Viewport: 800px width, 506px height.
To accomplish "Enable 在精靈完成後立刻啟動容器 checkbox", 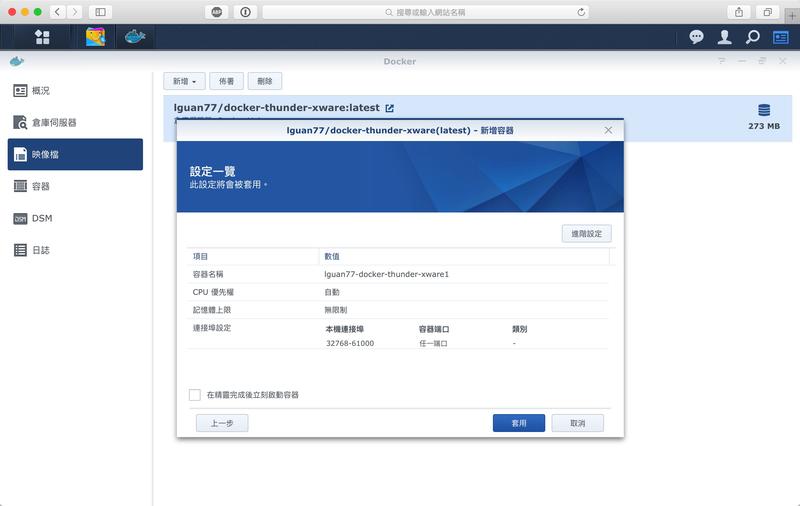I will [195, 395].
